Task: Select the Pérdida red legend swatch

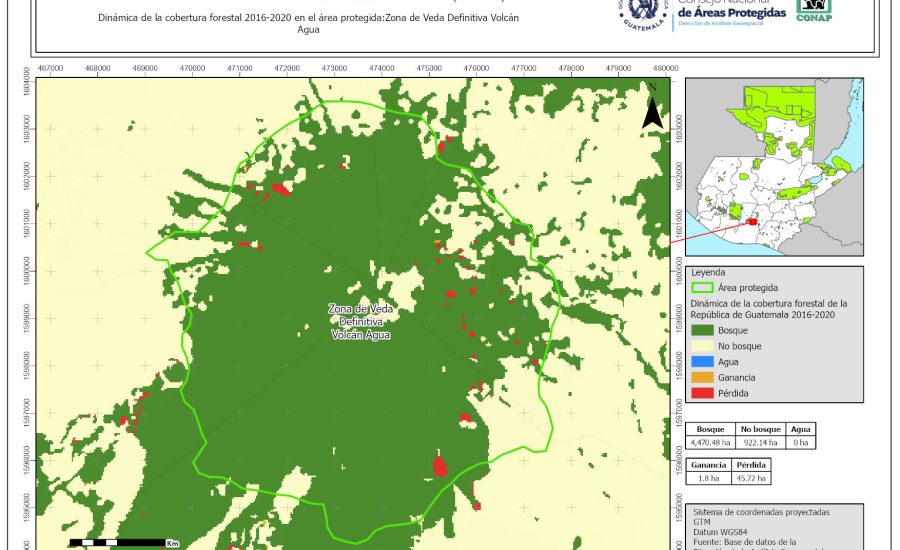Action: click(708, 393)
